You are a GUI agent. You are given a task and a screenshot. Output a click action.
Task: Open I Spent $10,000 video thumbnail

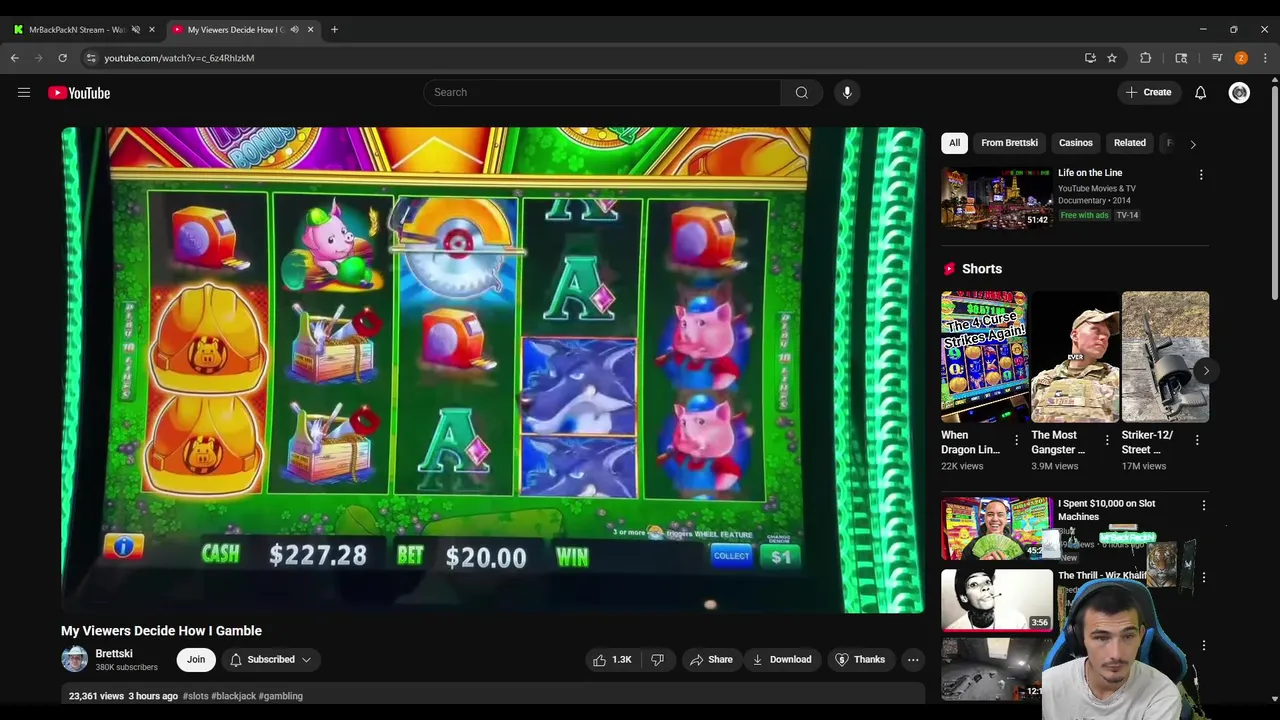coord(996,529)
